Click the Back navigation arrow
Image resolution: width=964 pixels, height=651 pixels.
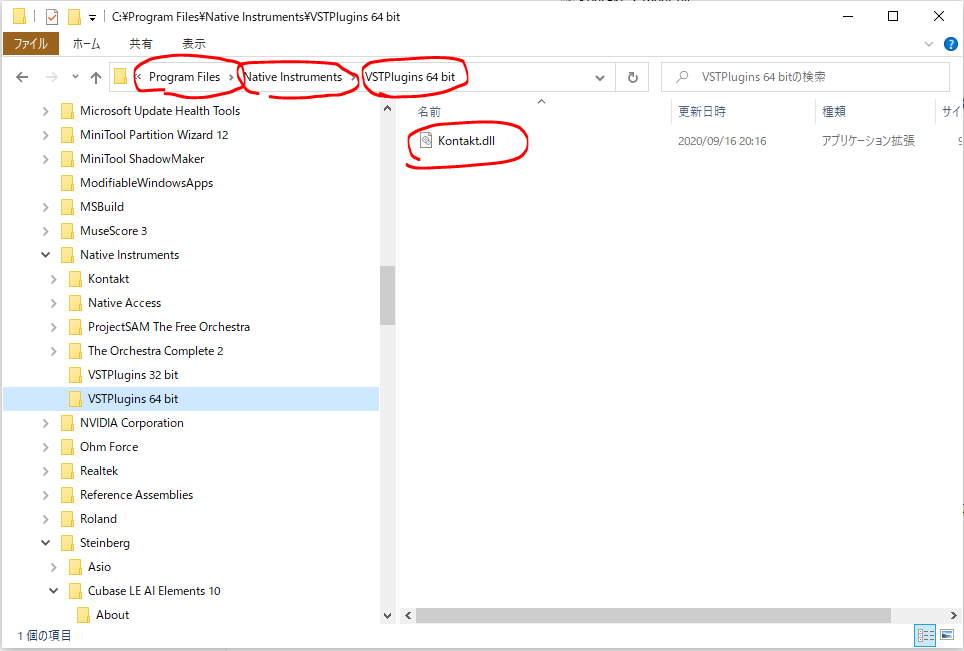(x=22, y=77)
